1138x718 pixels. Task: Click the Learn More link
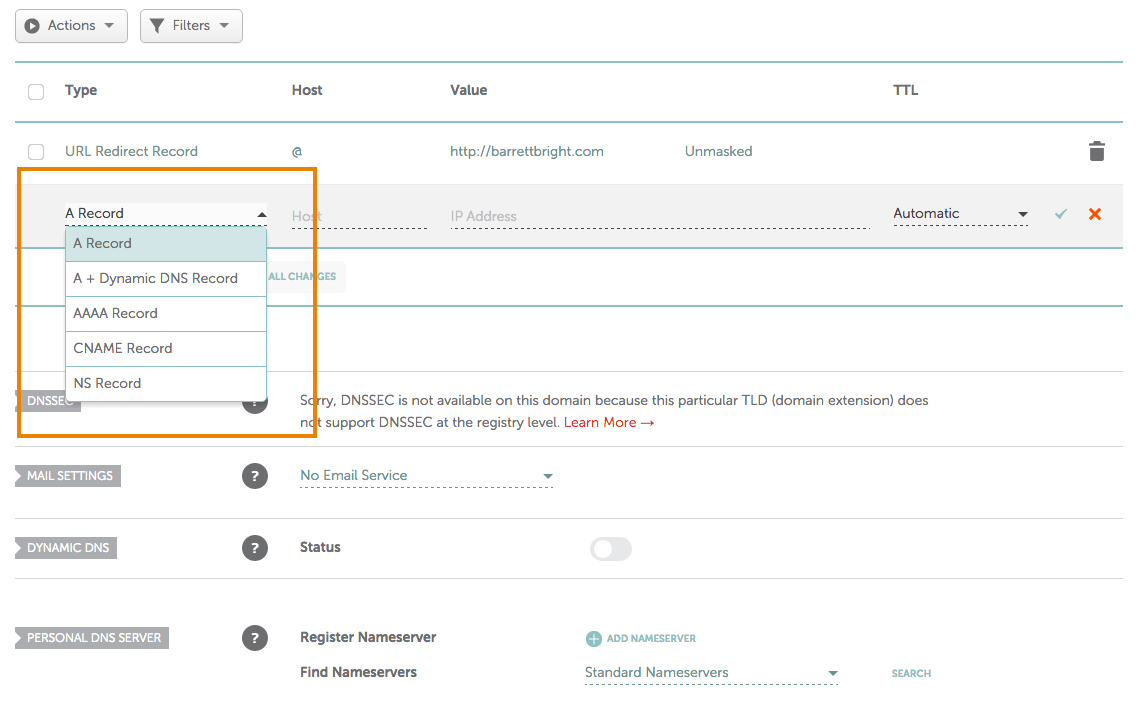[608, 423]
